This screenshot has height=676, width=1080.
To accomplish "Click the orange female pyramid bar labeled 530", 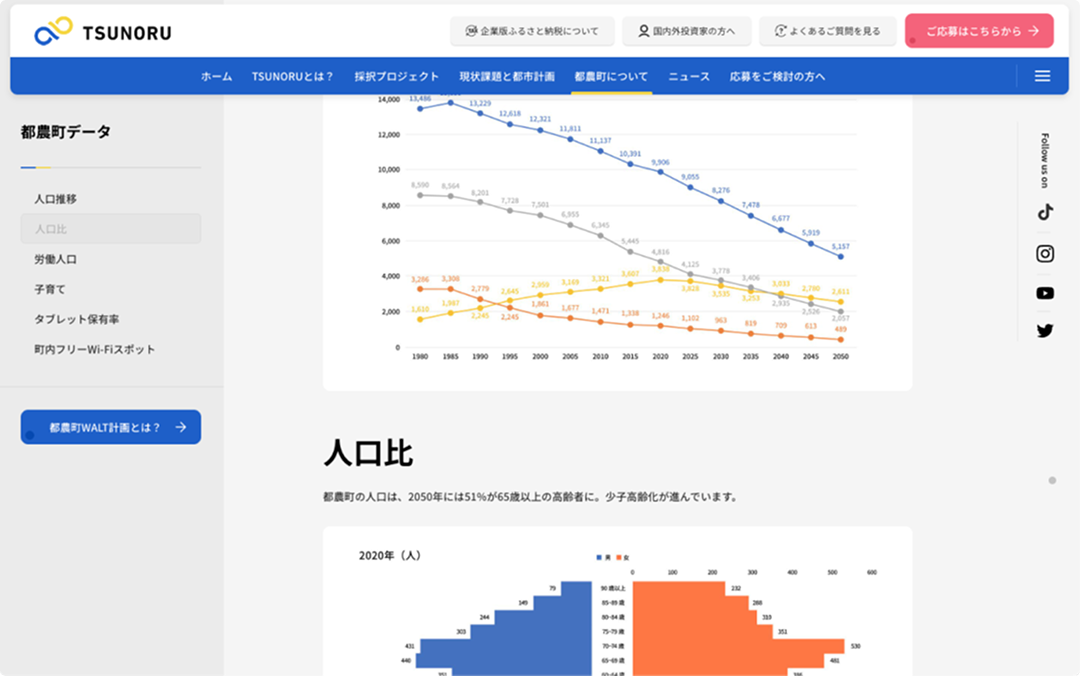I will (x=738, y=646).
